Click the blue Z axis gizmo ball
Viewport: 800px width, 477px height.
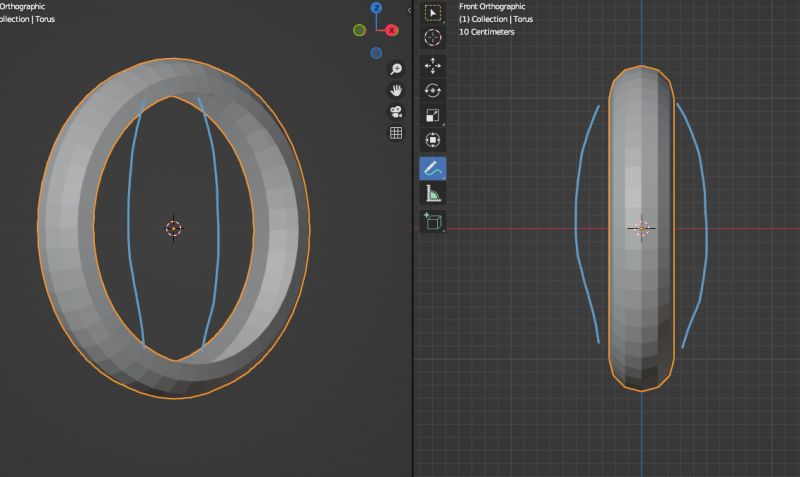point(377,8)
